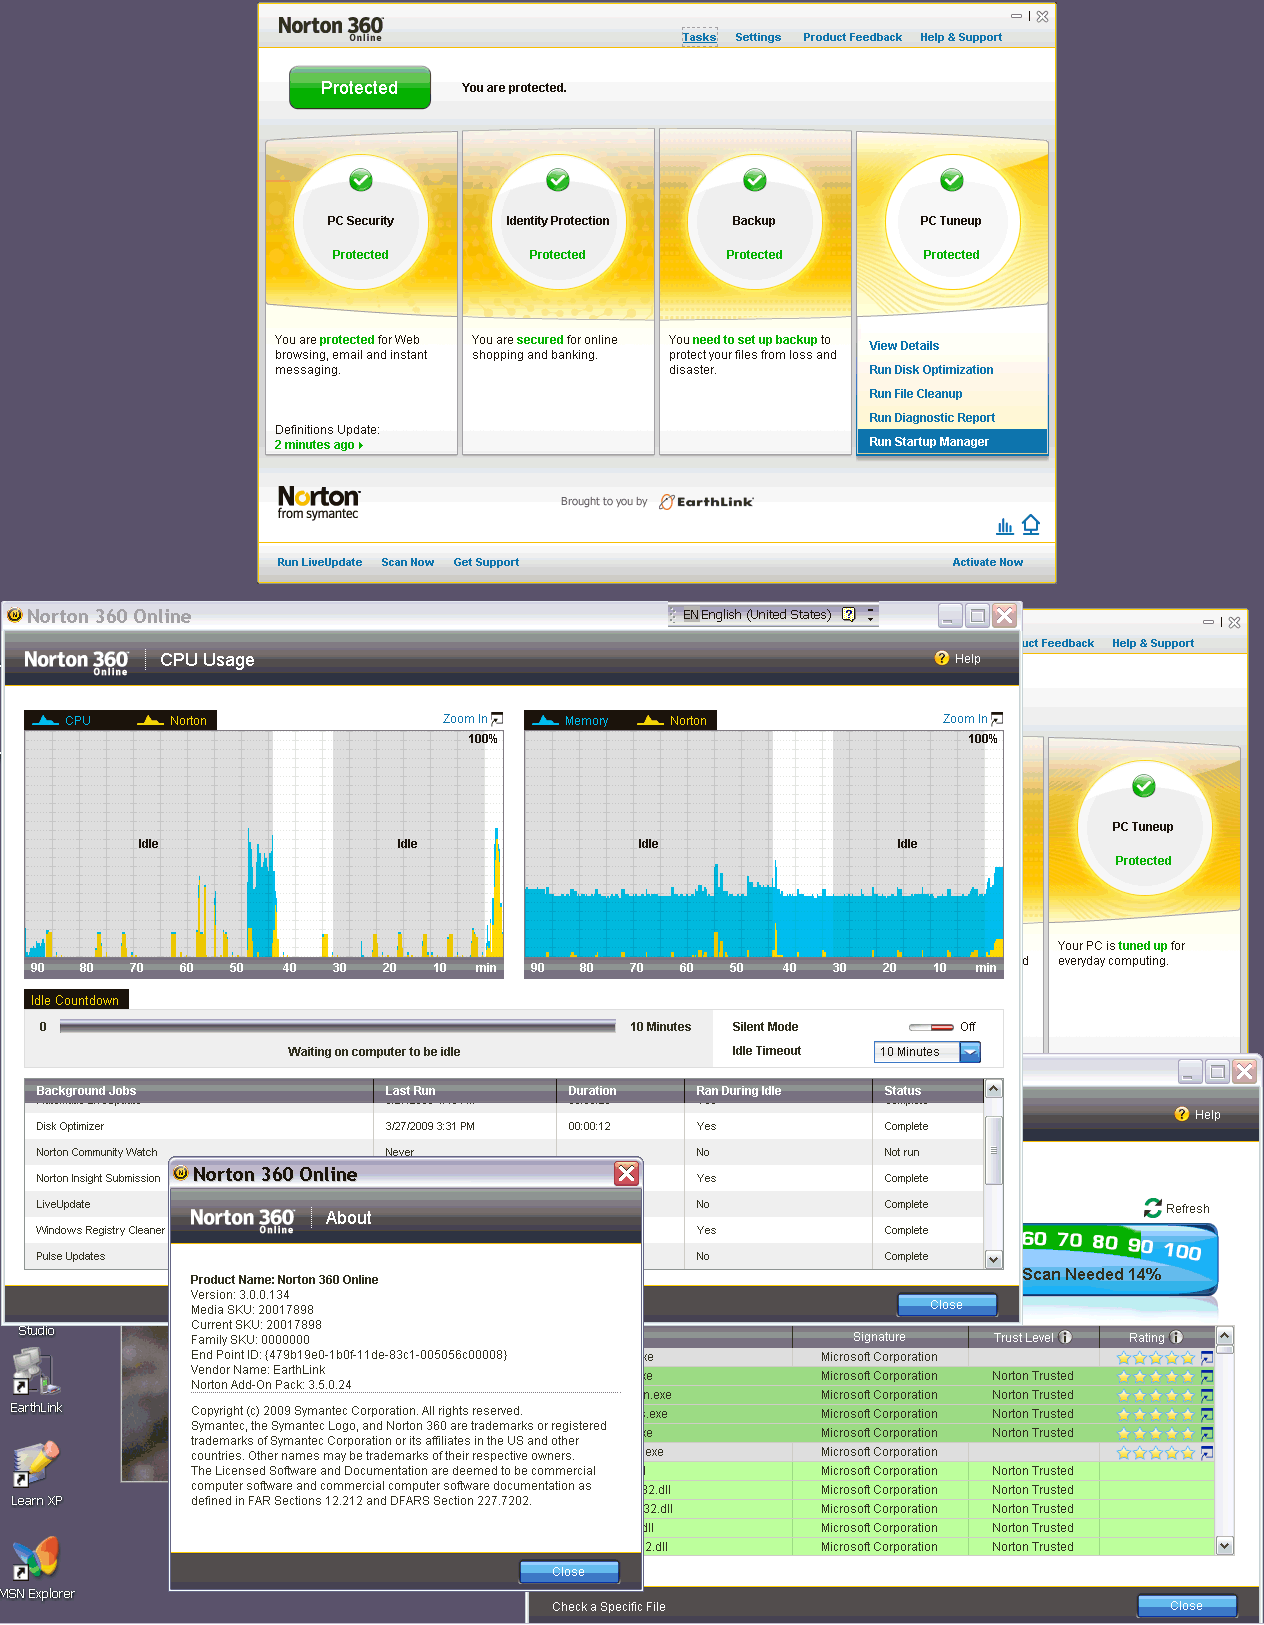Click the green Refresh arrows icon
The image size is (1264, 1625).
click(x=1153, y=1208)
